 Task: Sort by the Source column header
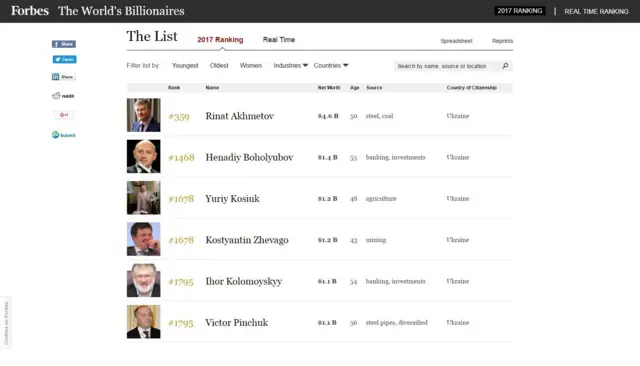pos(374,88)
